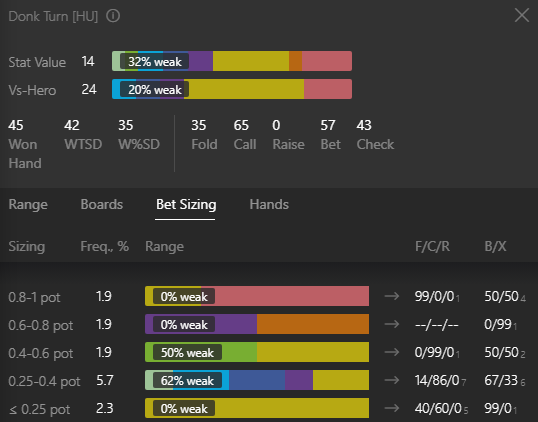
Task: Click the Stat Value 32% weak range bar
Action: click(232, 61)
